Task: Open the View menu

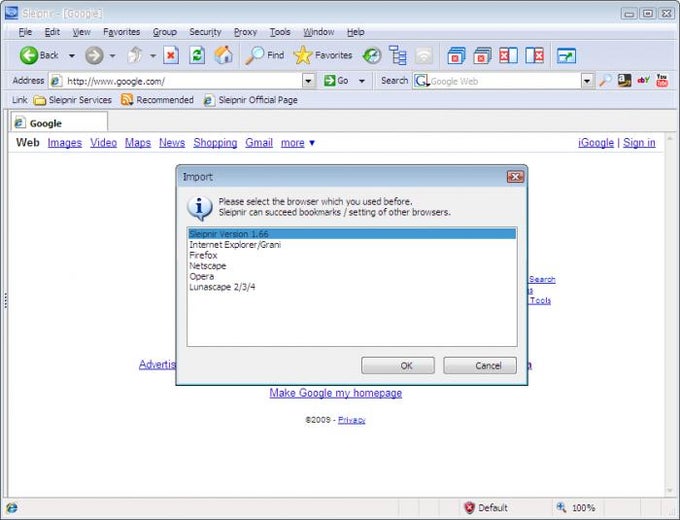Action: [82, 32]
